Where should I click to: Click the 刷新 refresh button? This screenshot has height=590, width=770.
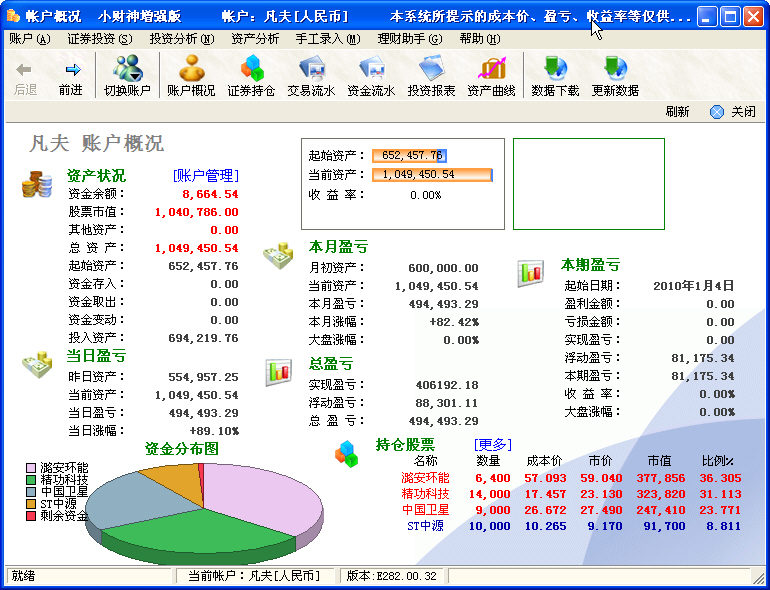pos(678,112)
